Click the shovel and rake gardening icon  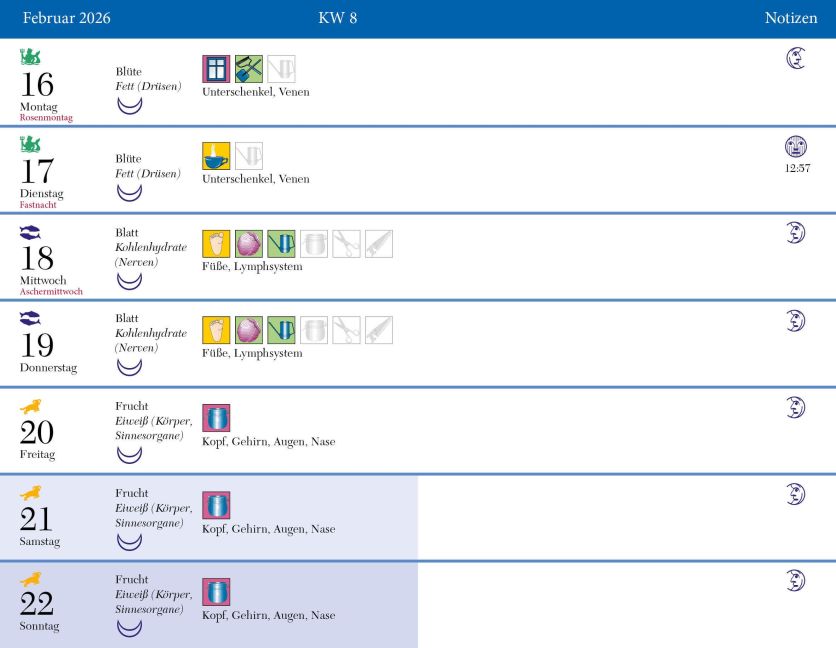pyautogui.click(x=248, y=69)
